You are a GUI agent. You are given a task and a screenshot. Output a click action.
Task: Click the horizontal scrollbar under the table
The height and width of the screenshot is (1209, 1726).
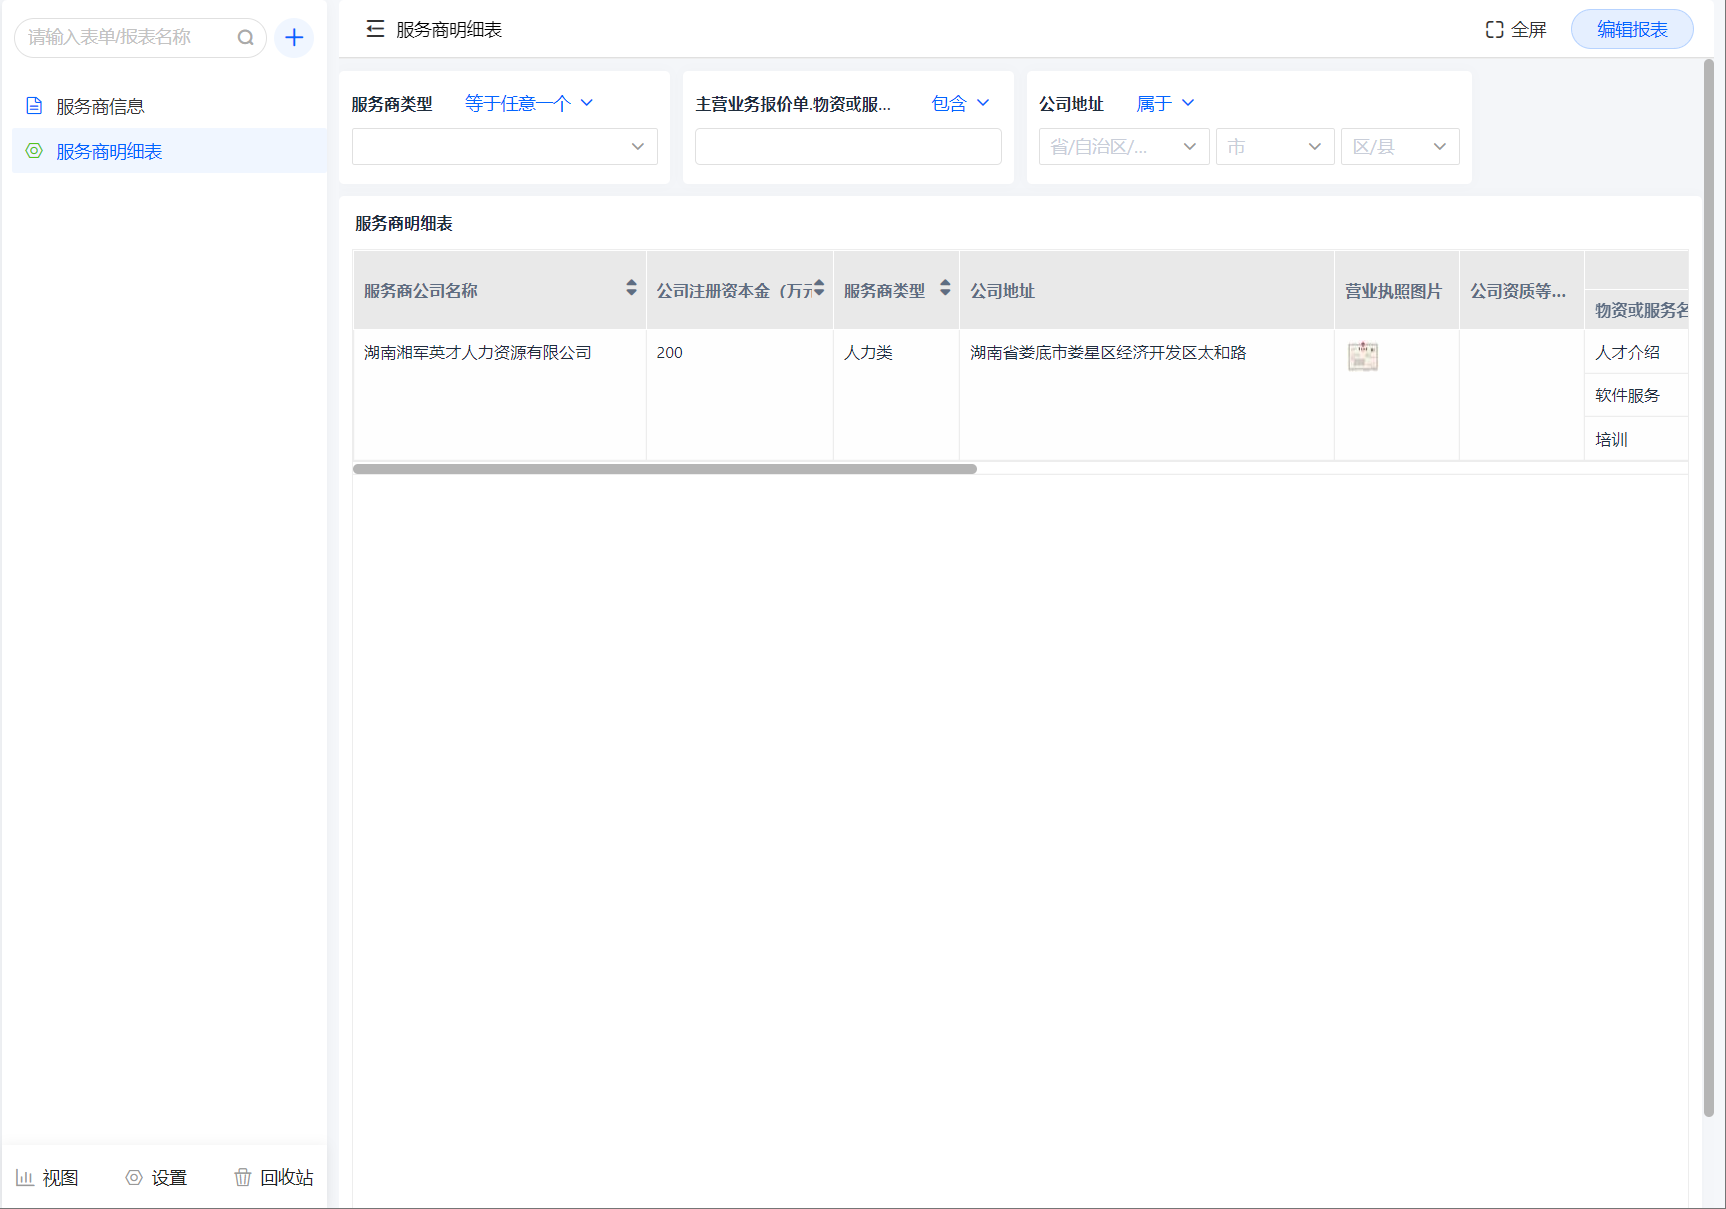tap(664, 469)
